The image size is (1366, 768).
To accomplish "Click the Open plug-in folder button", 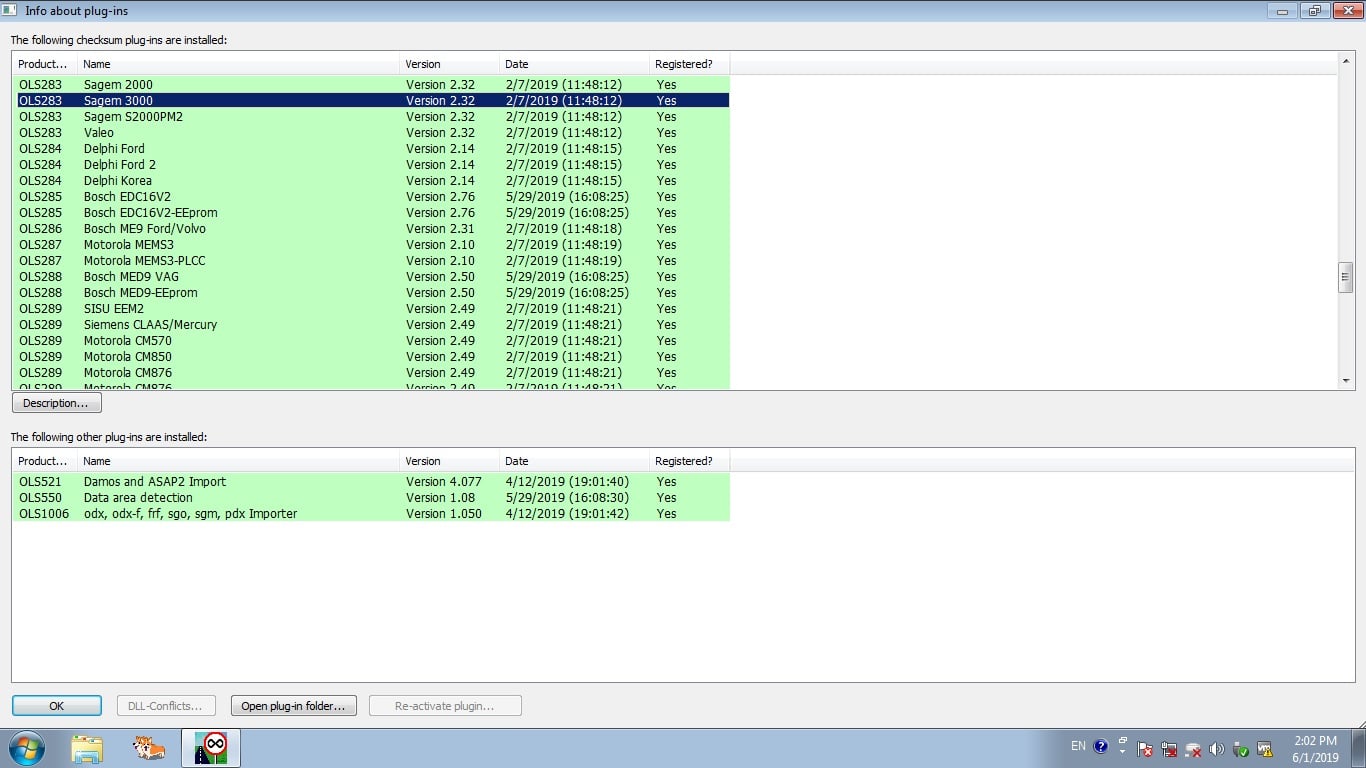I will [x=293, y=706].
